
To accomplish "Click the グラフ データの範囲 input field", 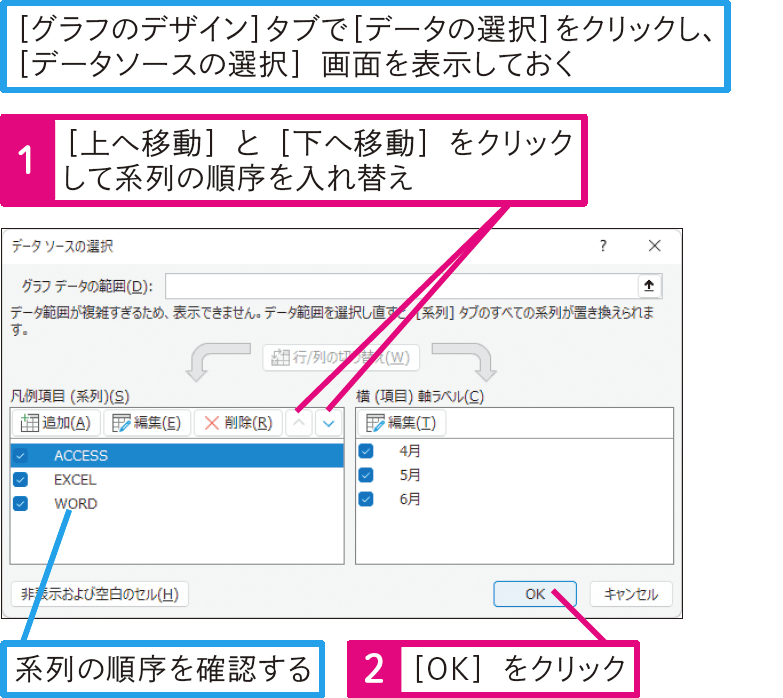I will 400,286.
